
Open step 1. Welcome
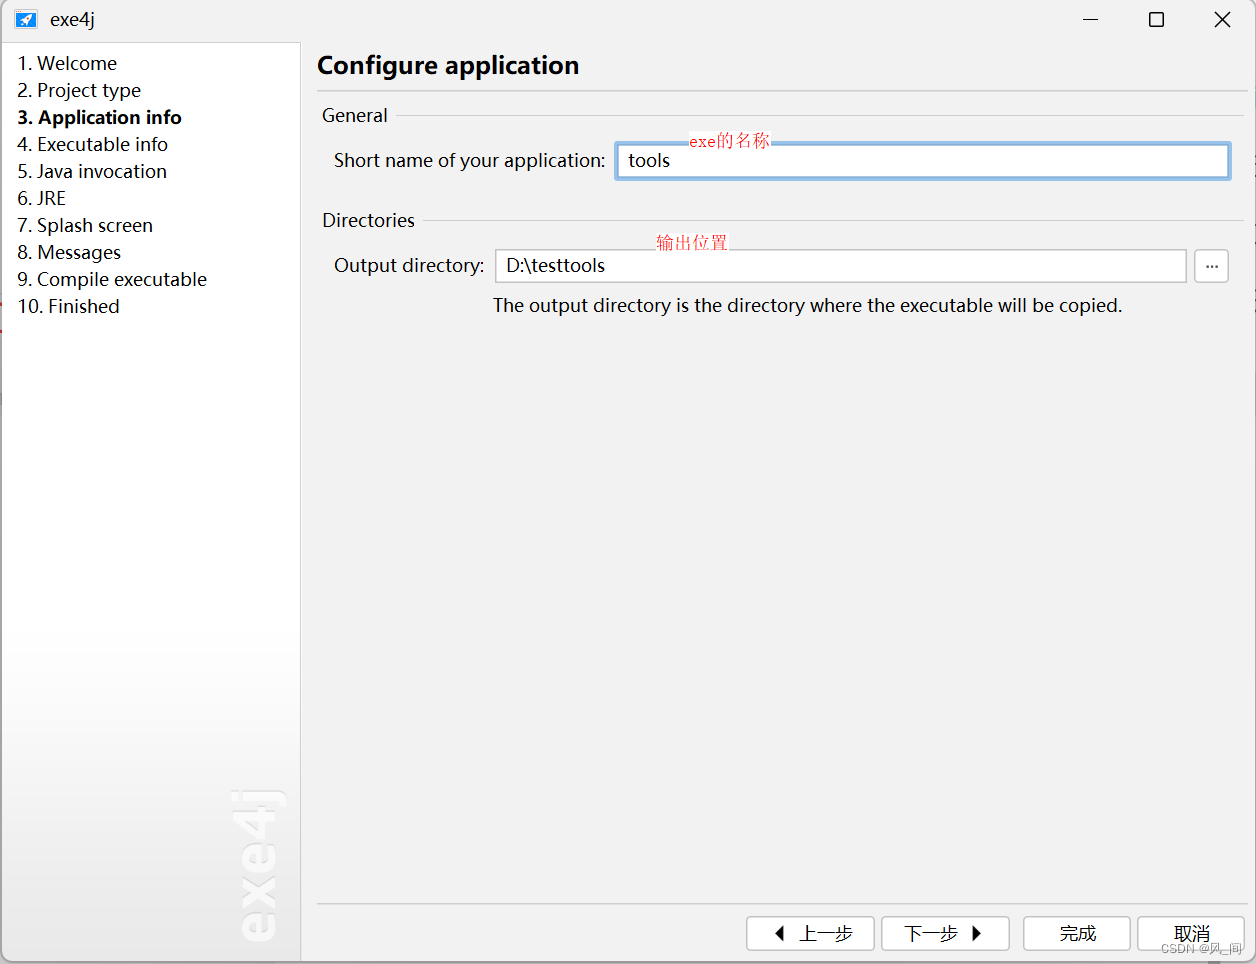(67, 63)
